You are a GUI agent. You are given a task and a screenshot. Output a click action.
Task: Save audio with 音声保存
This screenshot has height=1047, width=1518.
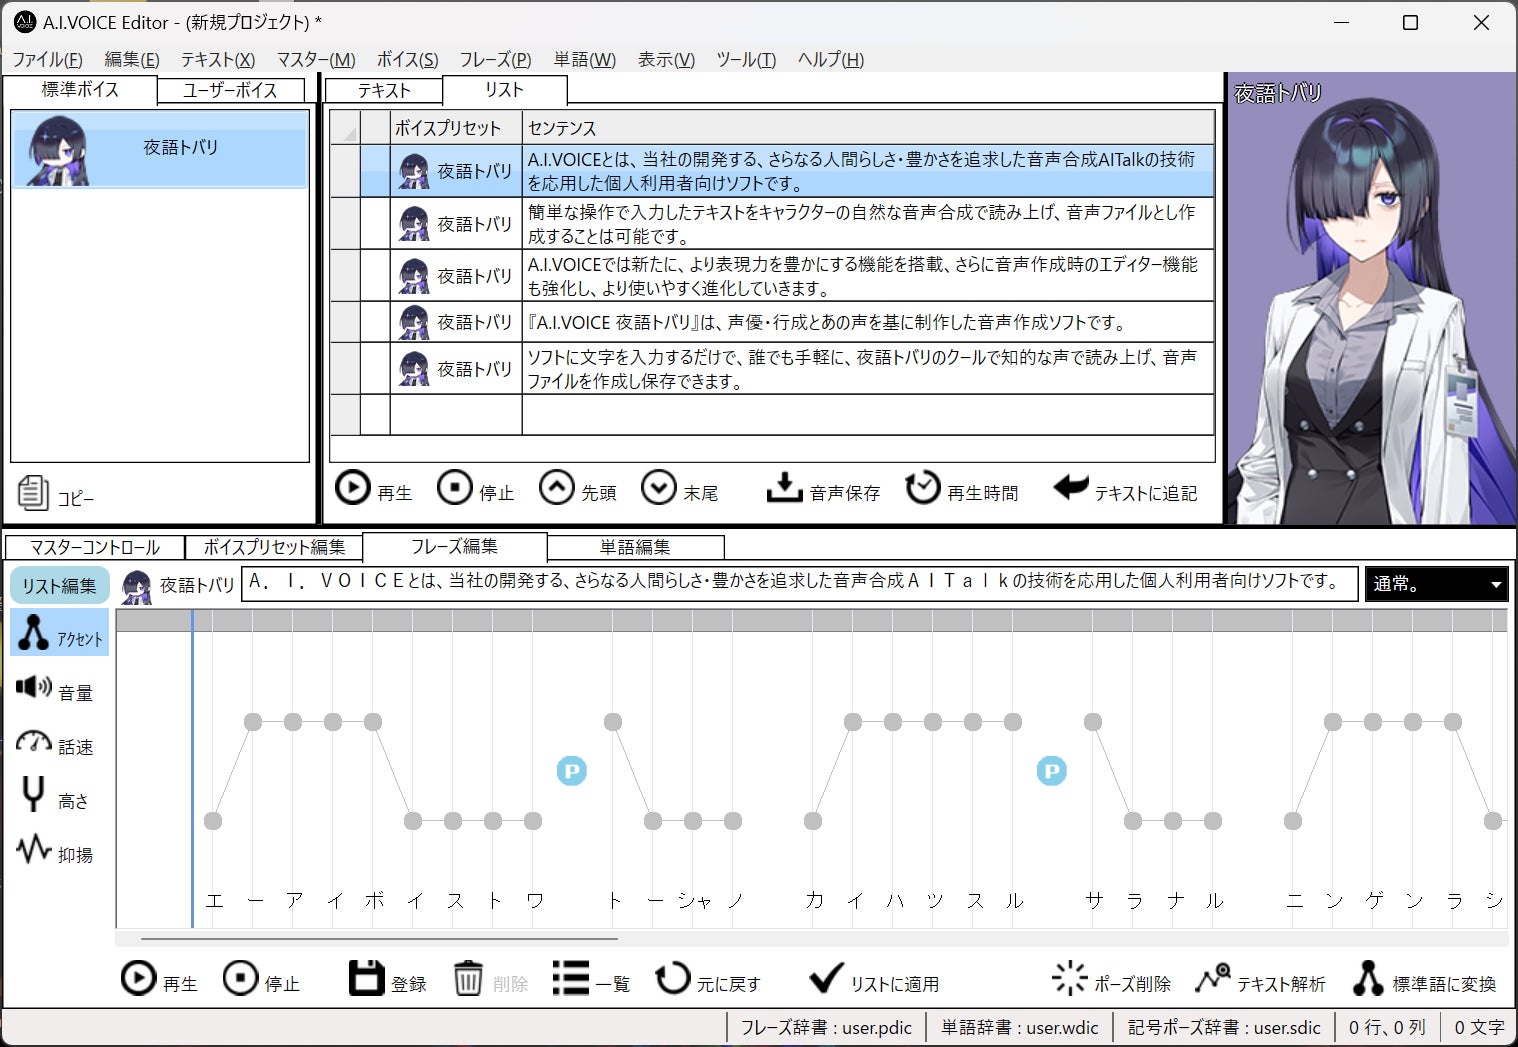pyautogui.click(x=823, y=489)
